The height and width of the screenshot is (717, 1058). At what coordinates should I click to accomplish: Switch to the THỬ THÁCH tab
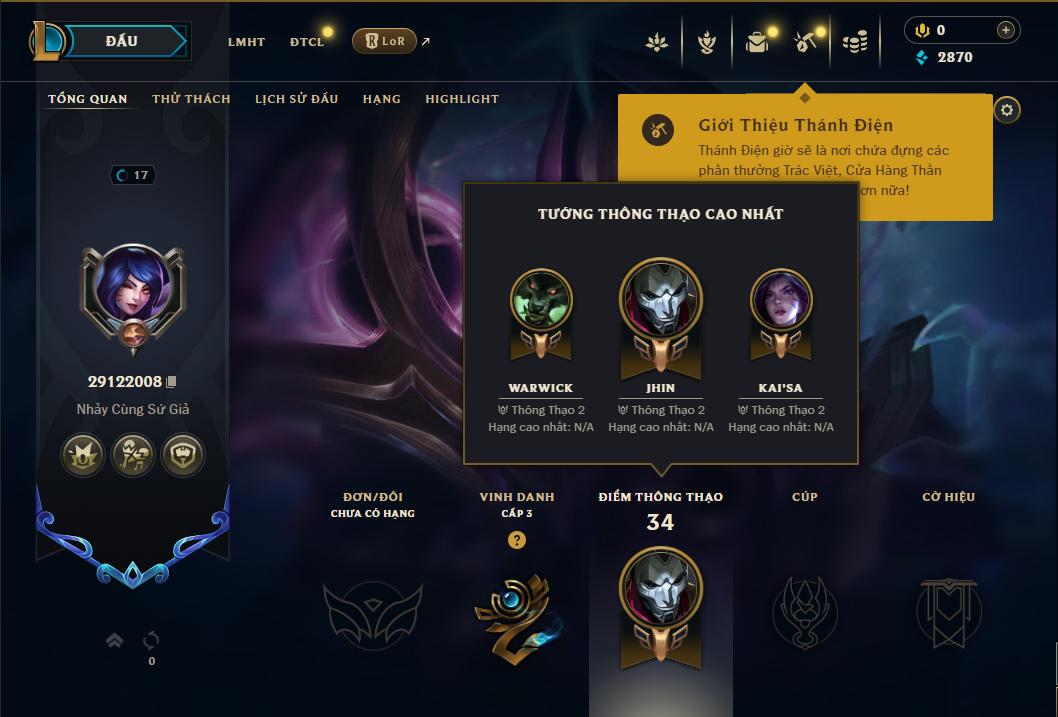[x=191, y=99]
